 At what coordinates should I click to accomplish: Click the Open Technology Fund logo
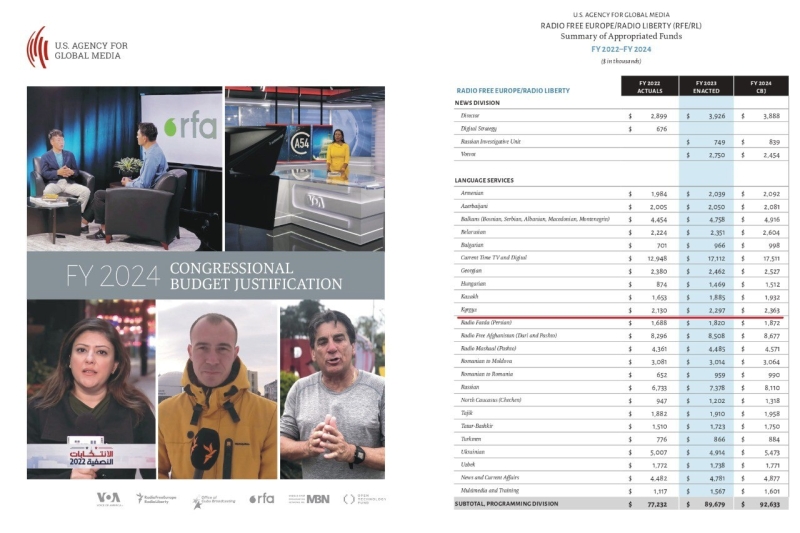click(364, 499)
